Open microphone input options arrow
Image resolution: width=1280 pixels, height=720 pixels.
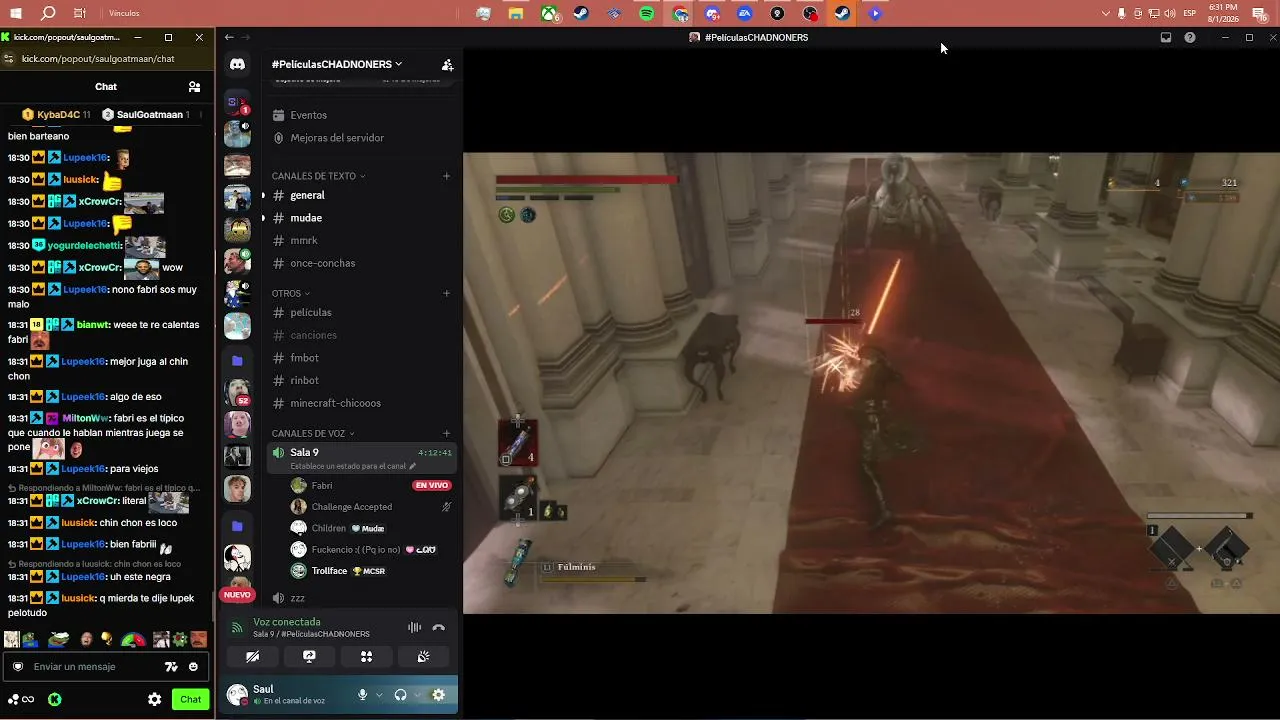pos(379,695)
